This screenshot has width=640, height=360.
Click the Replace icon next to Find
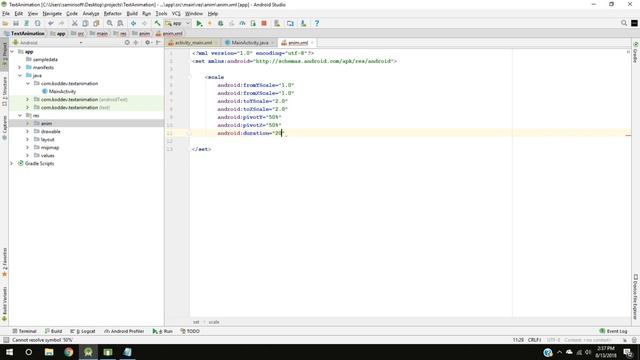[120, 23]
